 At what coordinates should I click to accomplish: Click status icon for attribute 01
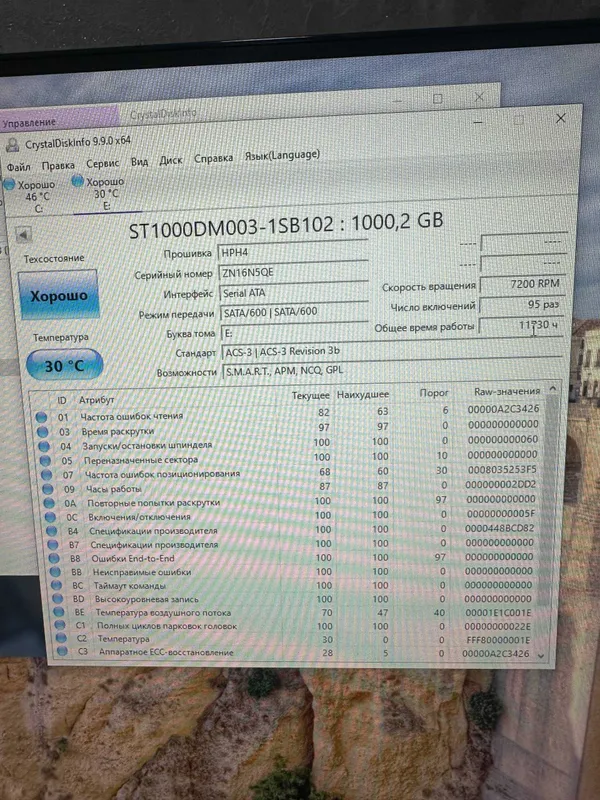42,417
